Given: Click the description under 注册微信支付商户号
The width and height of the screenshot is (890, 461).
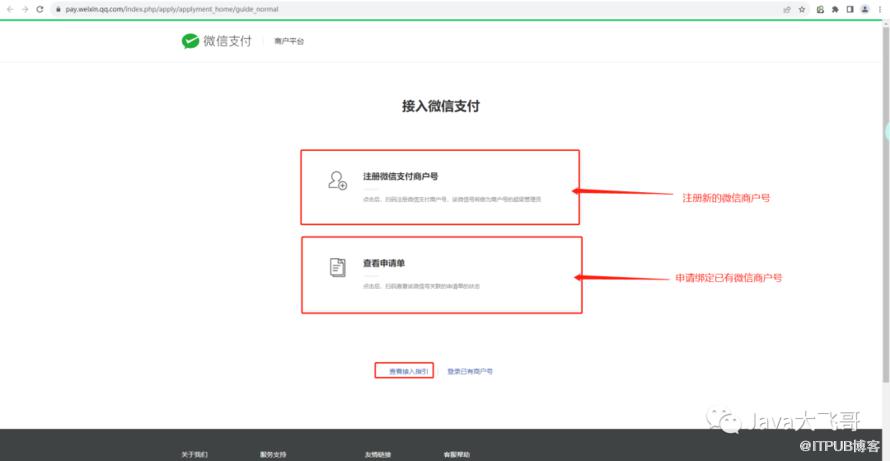Looking at the screenshot, I should [x=452, y=199].
